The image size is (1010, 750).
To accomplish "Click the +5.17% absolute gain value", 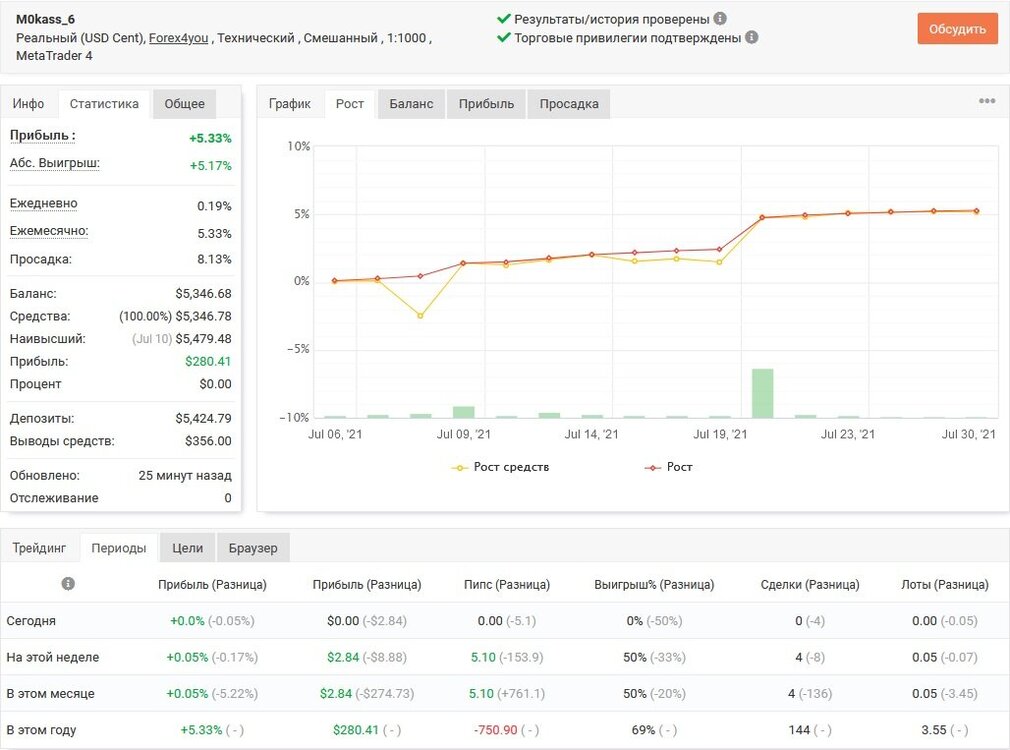I will click(x=210, y=166).
